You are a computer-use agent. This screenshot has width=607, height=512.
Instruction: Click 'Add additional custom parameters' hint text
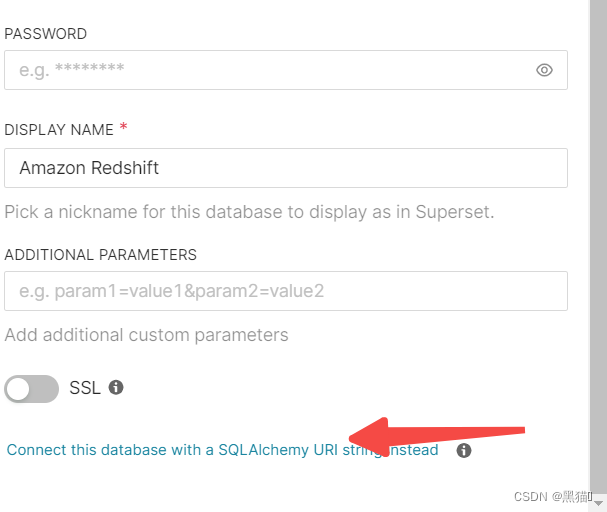point(146,335)
